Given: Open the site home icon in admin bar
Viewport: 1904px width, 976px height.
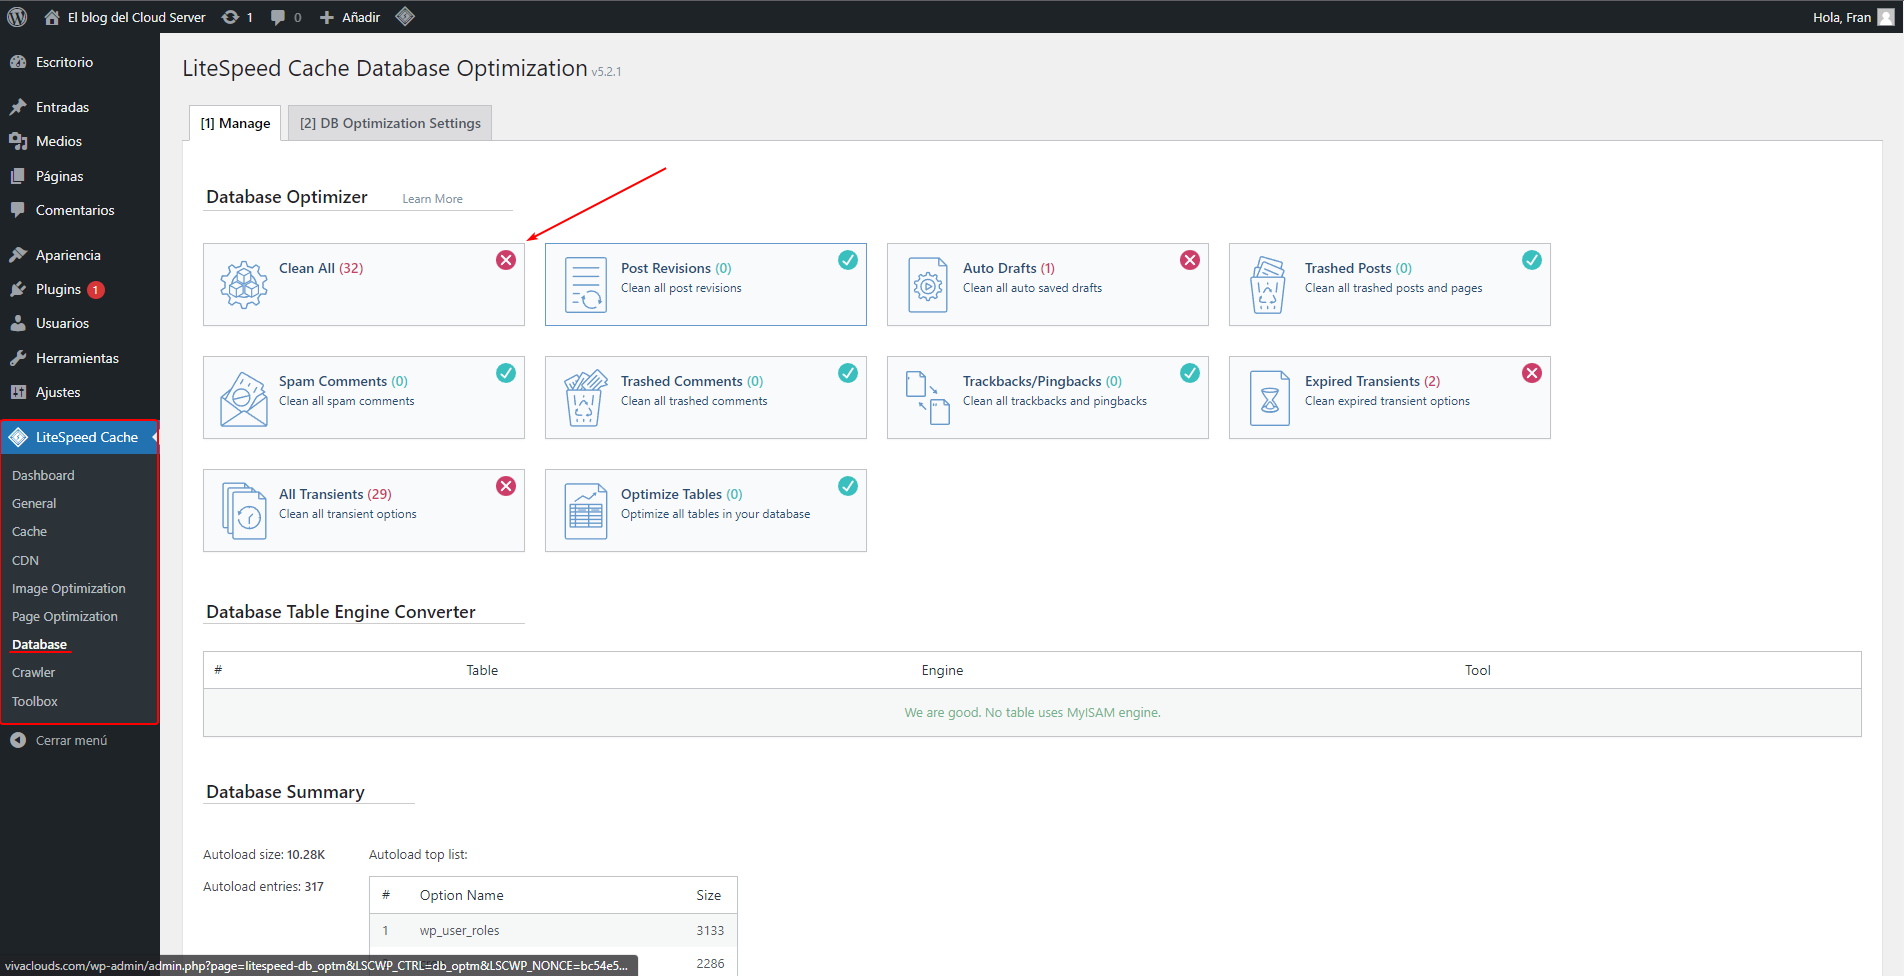Looking at the screenshot, I should coord(52,17).
